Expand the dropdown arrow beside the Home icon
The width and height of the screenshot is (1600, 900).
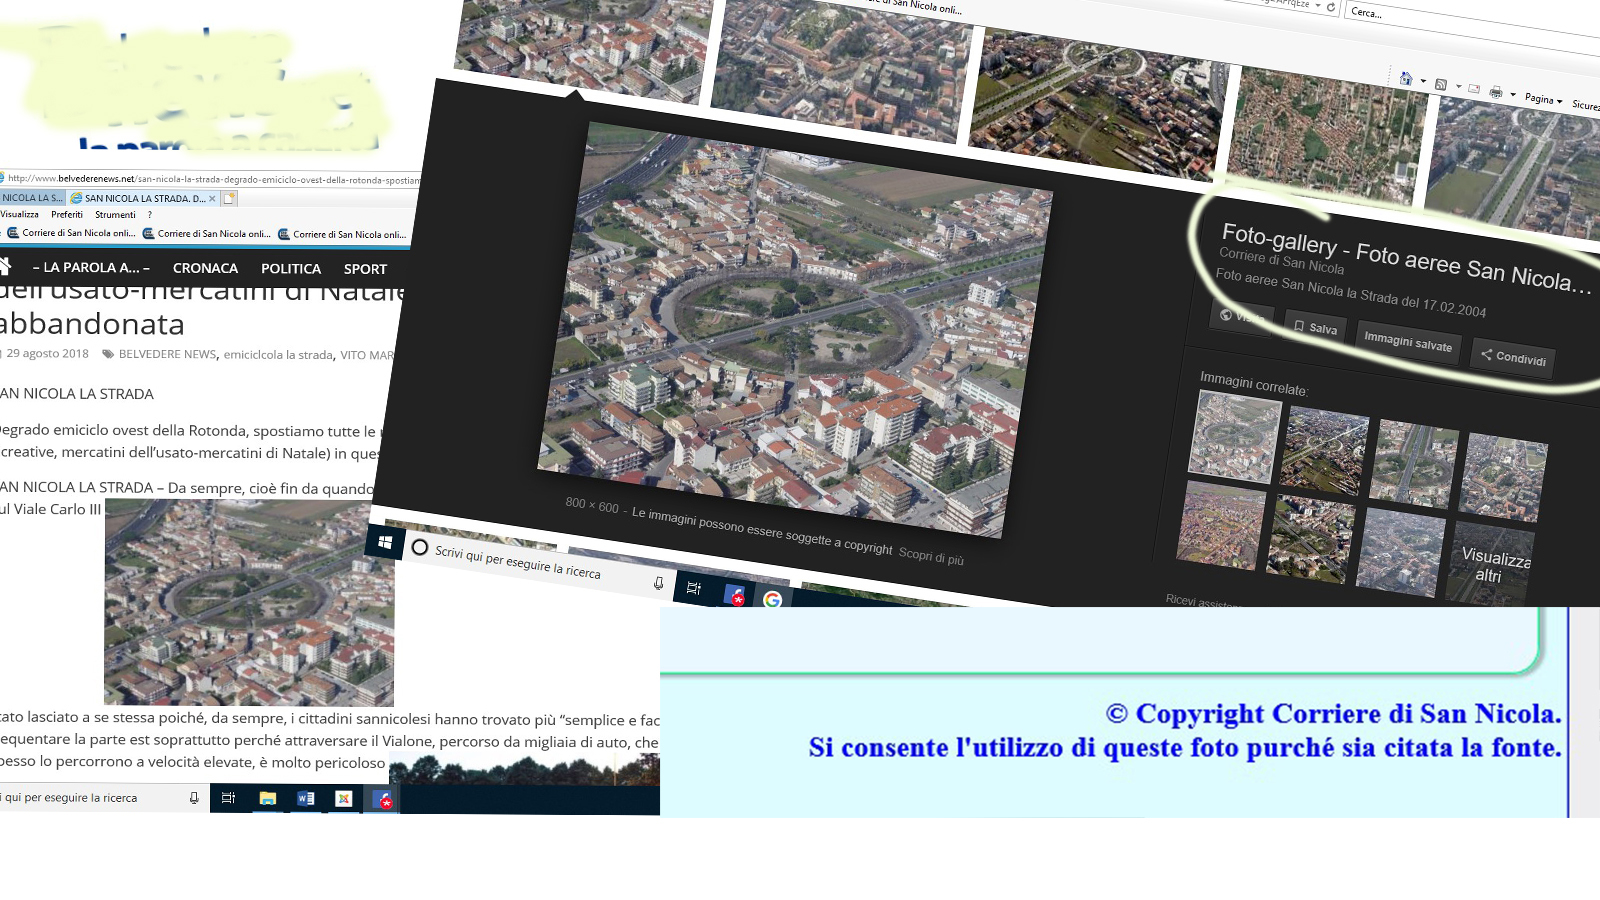1423,81
